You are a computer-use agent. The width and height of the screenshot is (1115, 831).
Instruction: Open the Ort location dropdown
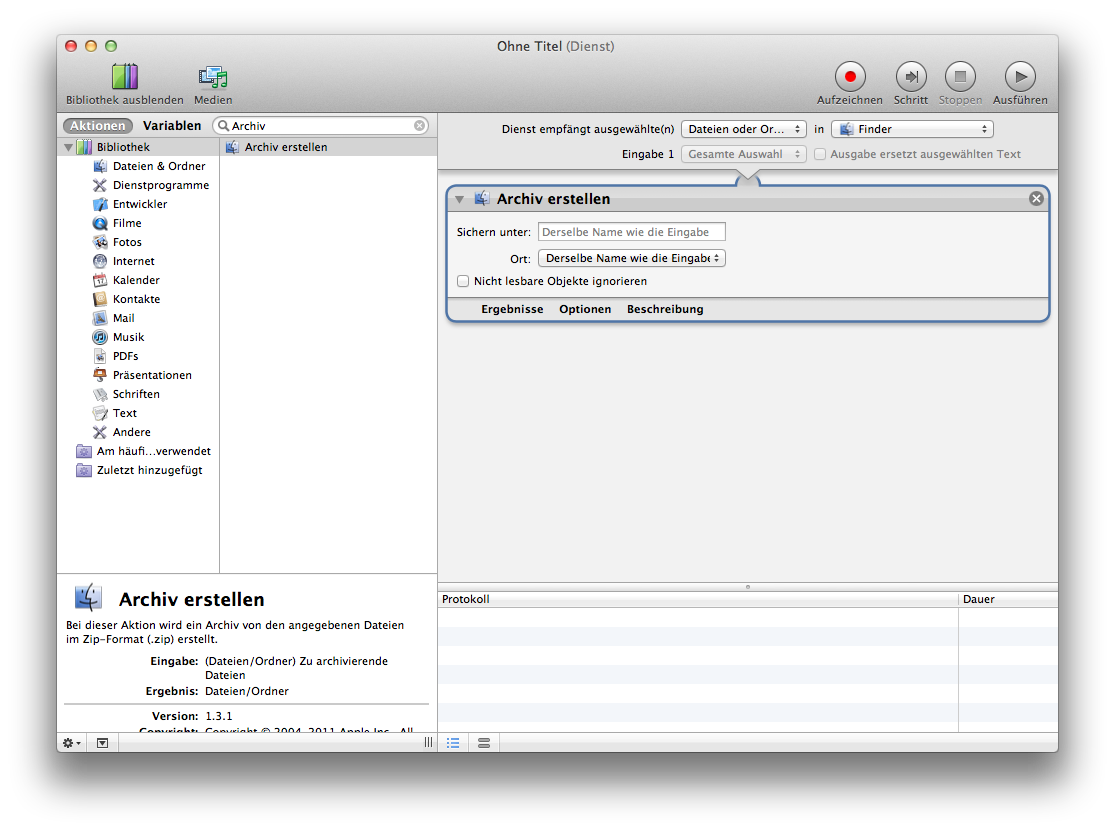tap(631, 258)
